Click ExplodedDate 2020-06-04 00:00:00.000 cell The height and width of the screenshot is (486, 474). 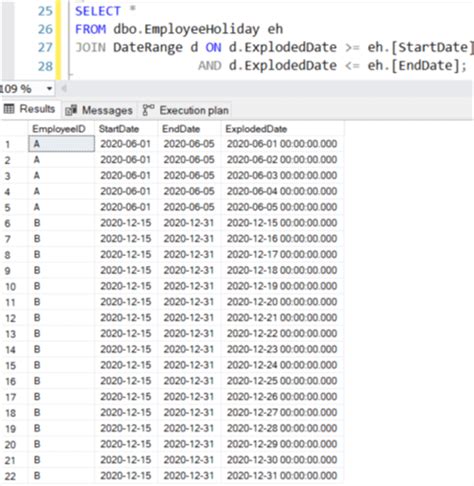point(283,191)
